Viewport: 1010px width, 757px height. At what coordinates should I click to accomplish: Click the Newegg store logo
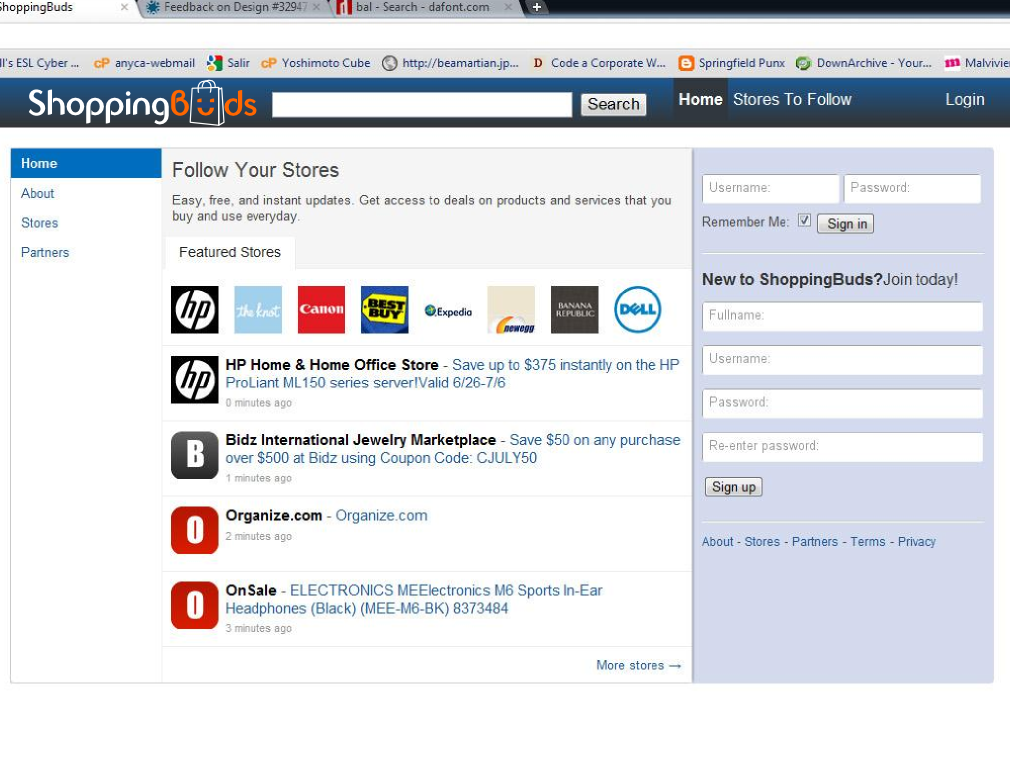pyautogui.click(x=511, y=310)
